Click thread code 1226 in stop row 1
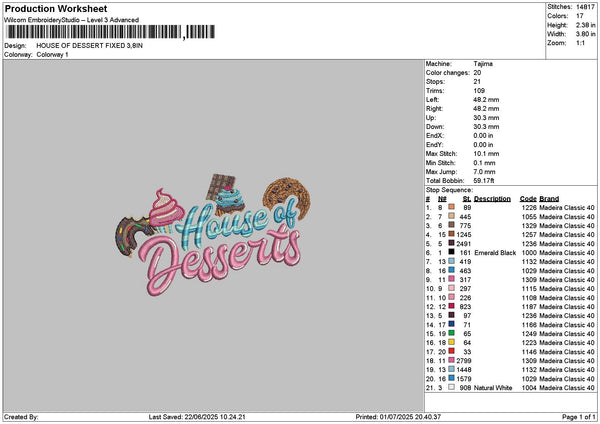The image size is (600, 424). click(529, 208)
